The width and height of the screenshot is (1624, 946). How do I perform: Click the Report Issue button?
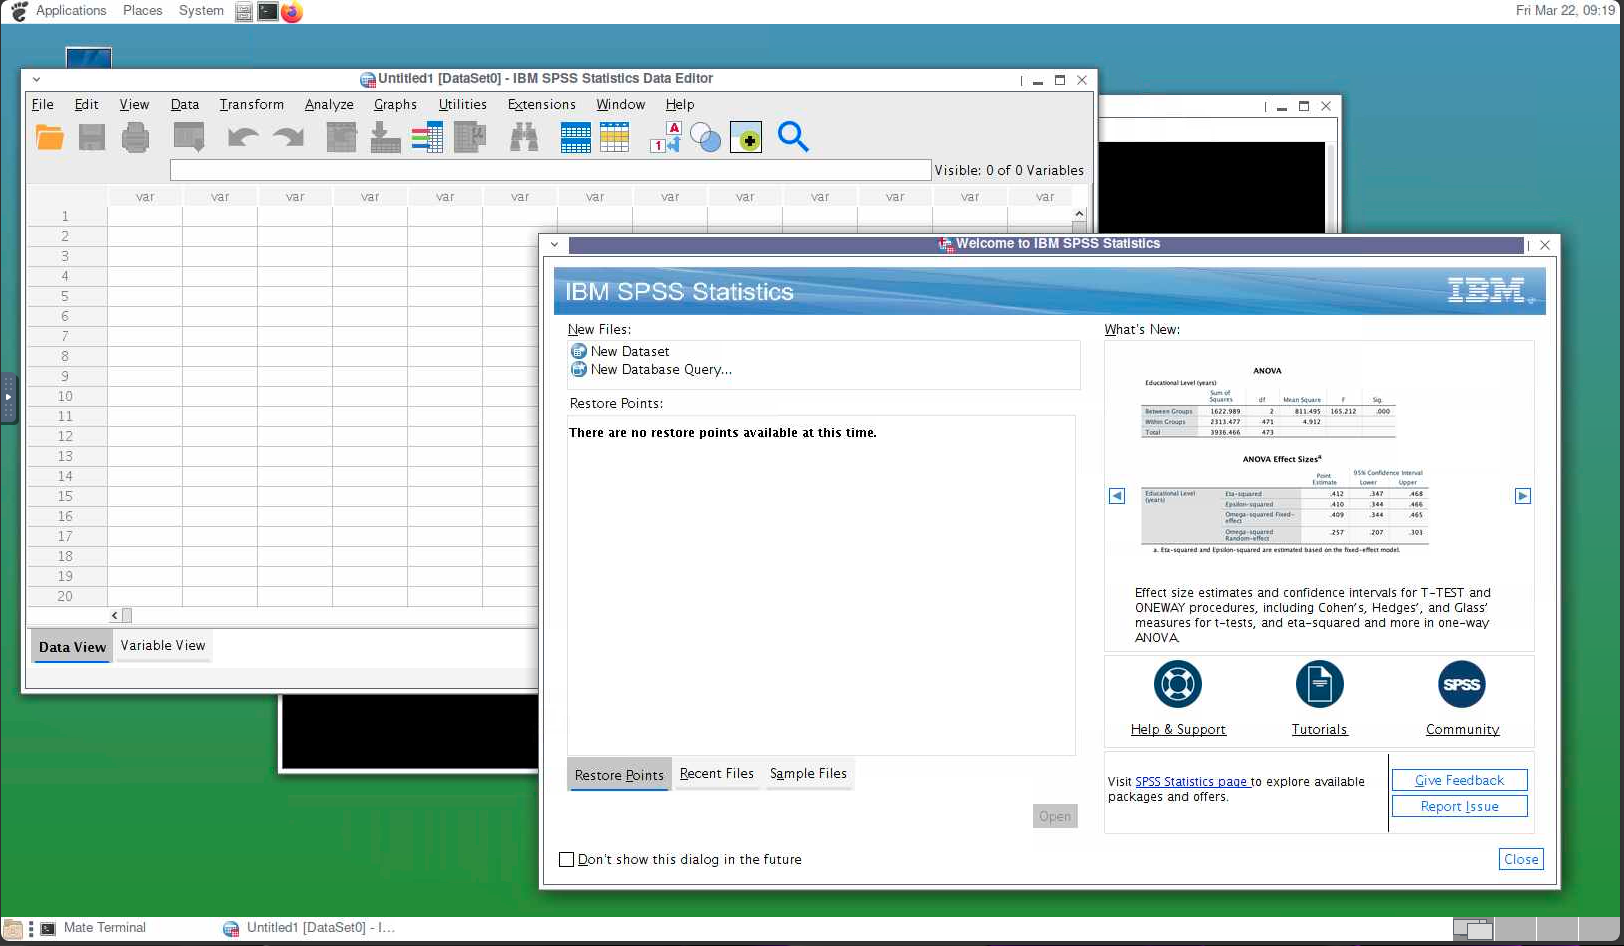point(1459,806)
